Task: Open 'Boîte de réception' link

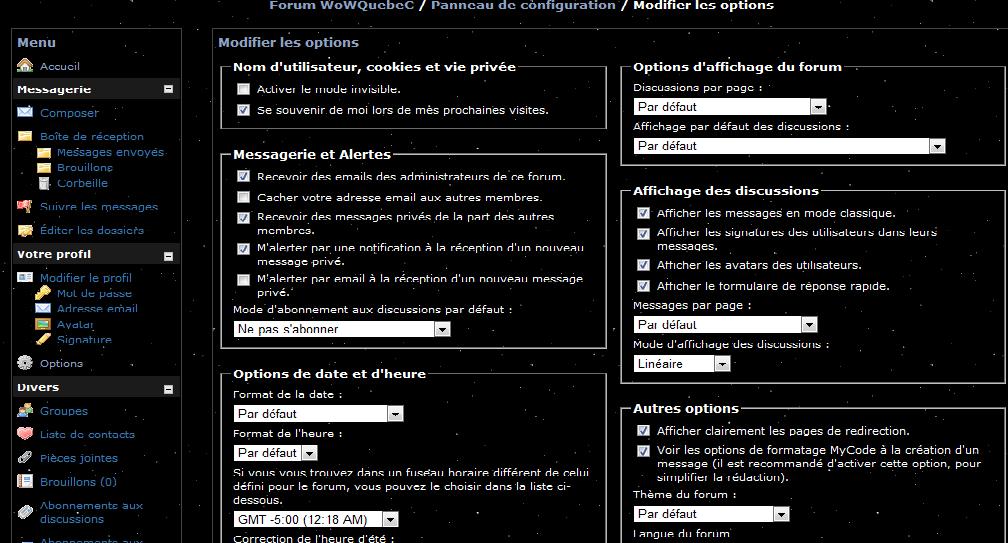Action: point(92,136)
